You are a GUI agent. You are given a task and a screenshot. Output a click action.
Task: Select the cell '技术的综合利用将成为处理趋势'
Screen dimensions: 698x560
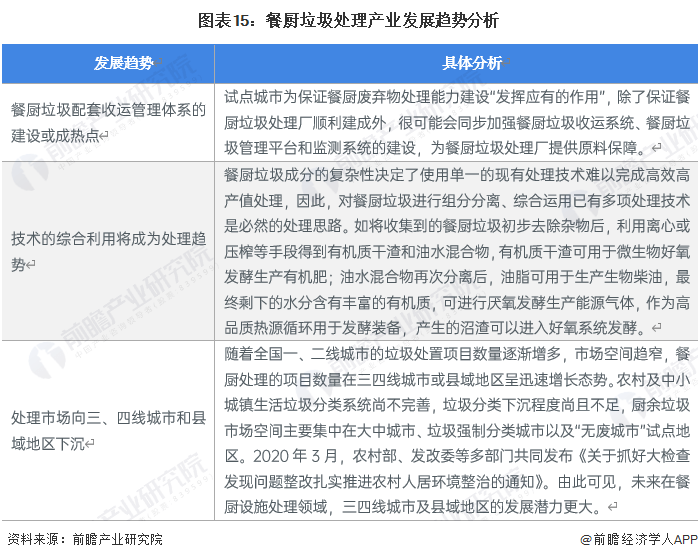pos(108,251)
